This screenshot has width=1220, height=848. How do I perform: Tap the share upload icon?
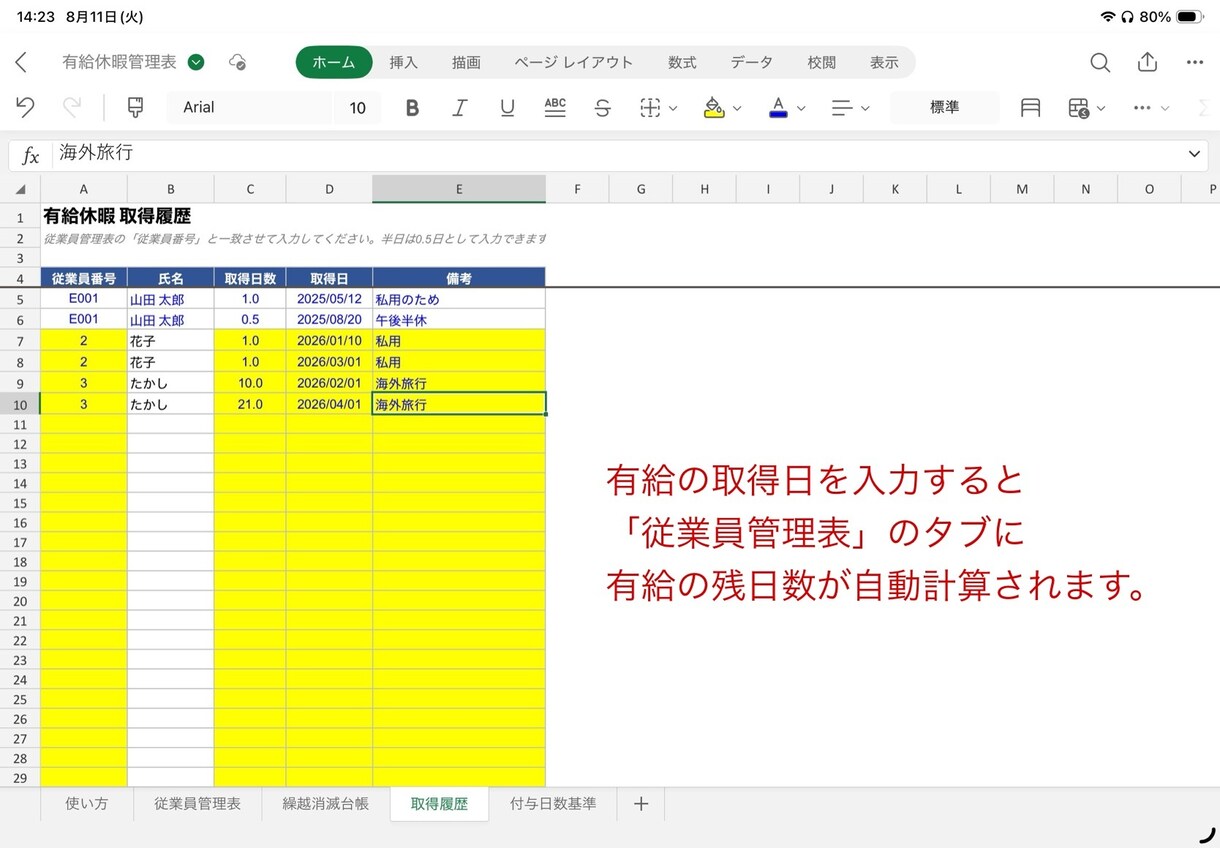pyautogui.click(x=1147, y=62)
